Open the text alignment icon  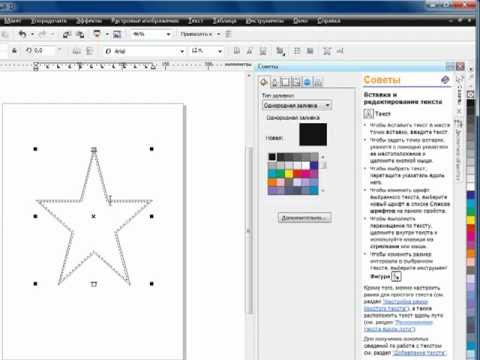(x=280, y=51)
